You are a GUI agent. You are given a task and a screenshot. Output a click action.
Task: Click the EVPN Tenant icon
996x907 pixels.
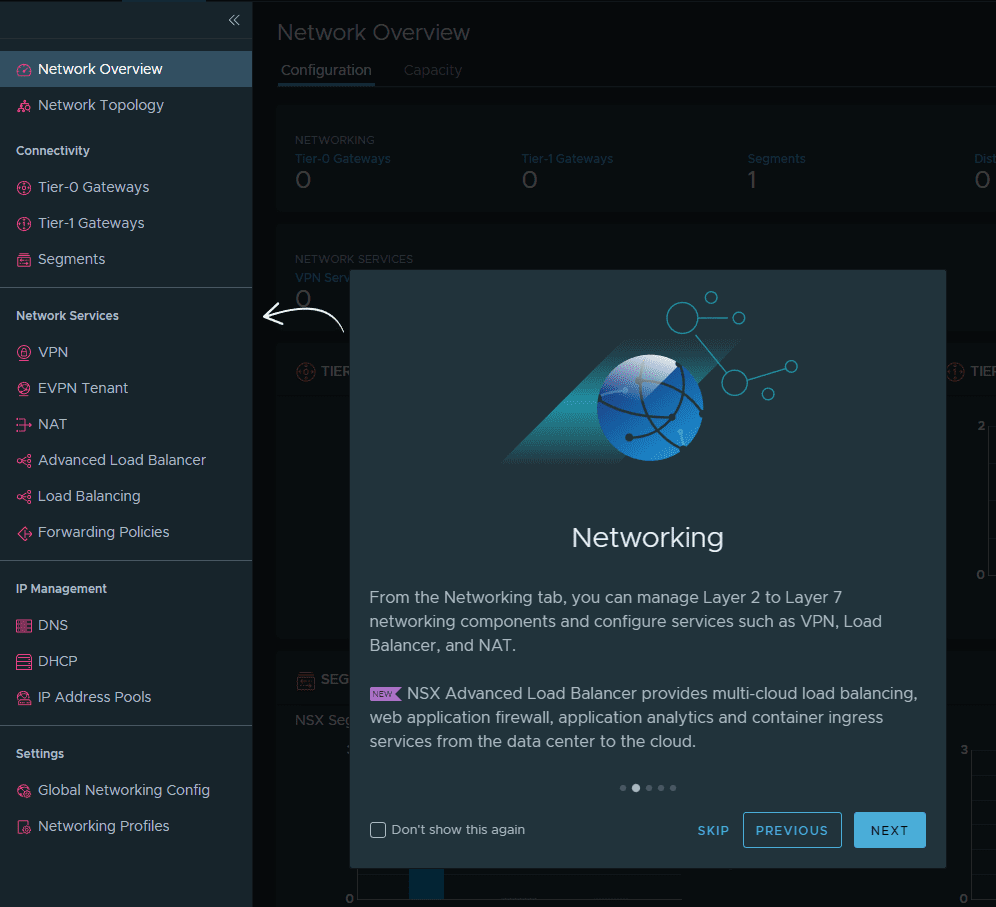click(x=24, y=389)
